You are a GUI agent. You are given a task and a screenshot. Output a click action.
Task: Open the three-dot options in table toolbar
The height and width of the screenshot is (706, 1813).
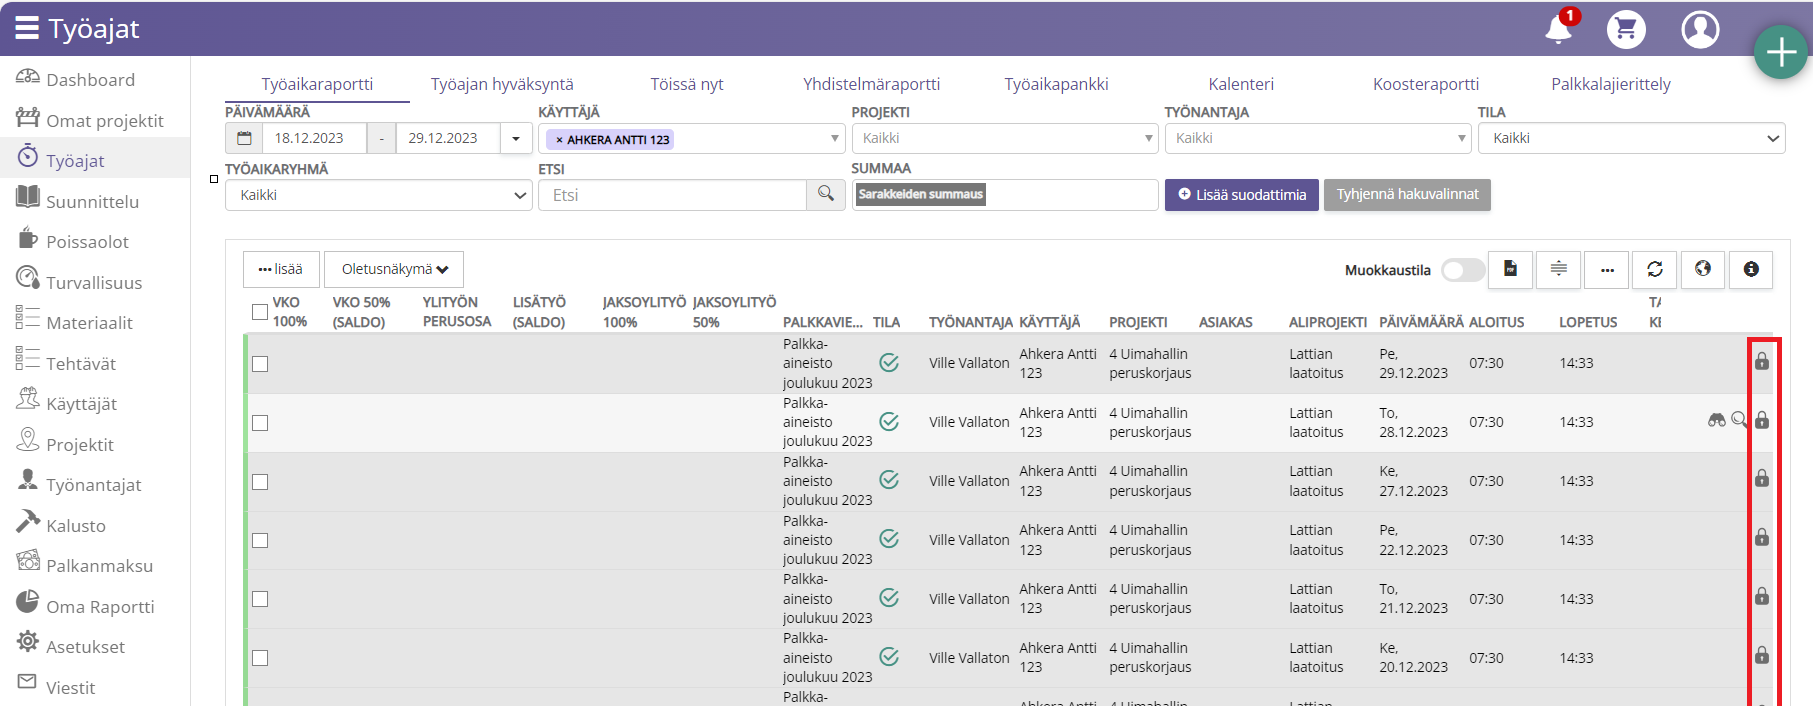click(1607, 269)
